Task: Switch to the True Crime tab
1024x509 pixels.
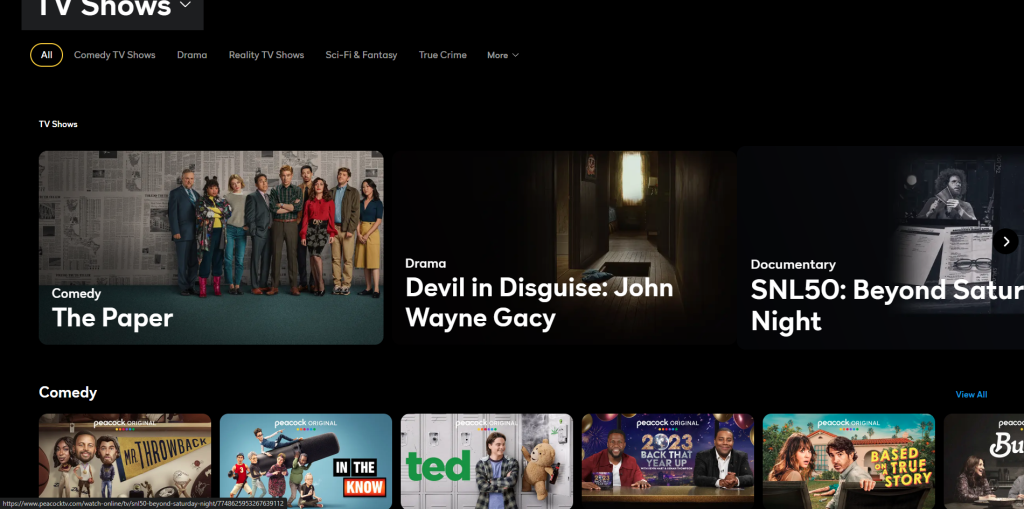Action: point(442,55)
